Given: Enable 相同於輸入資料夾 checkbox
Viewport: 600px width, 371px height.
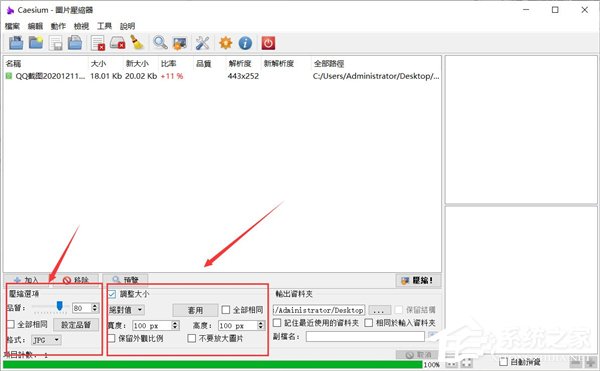Looking at the screenshot, I should click(x=368, y=323).
